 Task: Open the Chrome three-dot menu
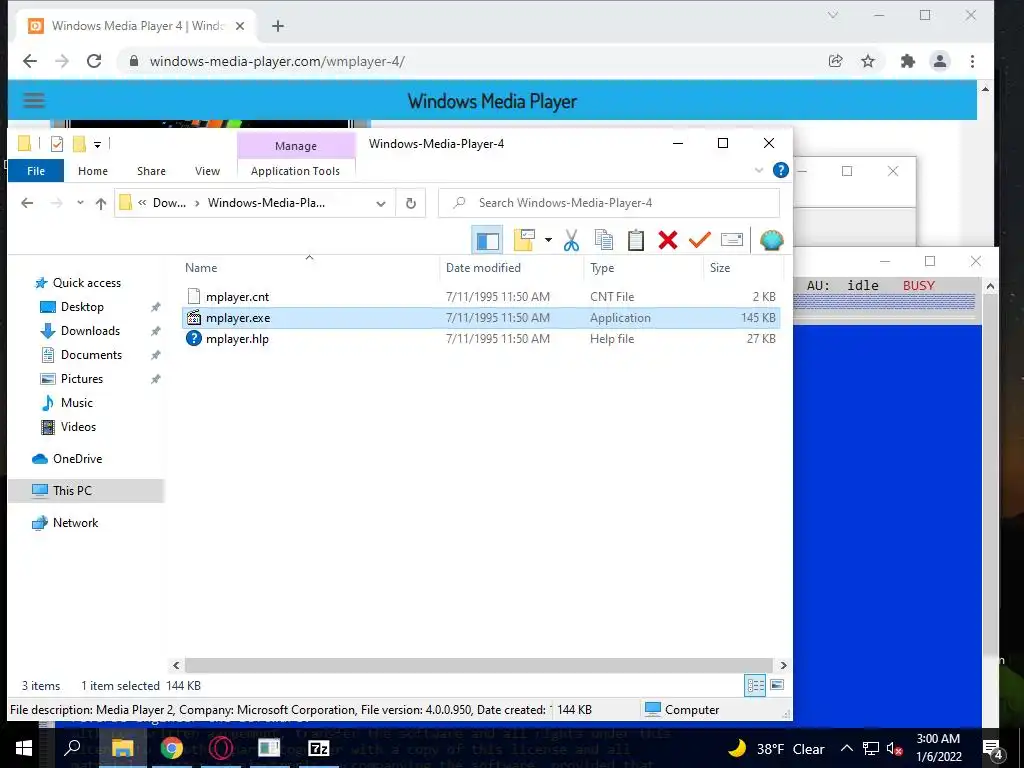(x=972, y=61)
